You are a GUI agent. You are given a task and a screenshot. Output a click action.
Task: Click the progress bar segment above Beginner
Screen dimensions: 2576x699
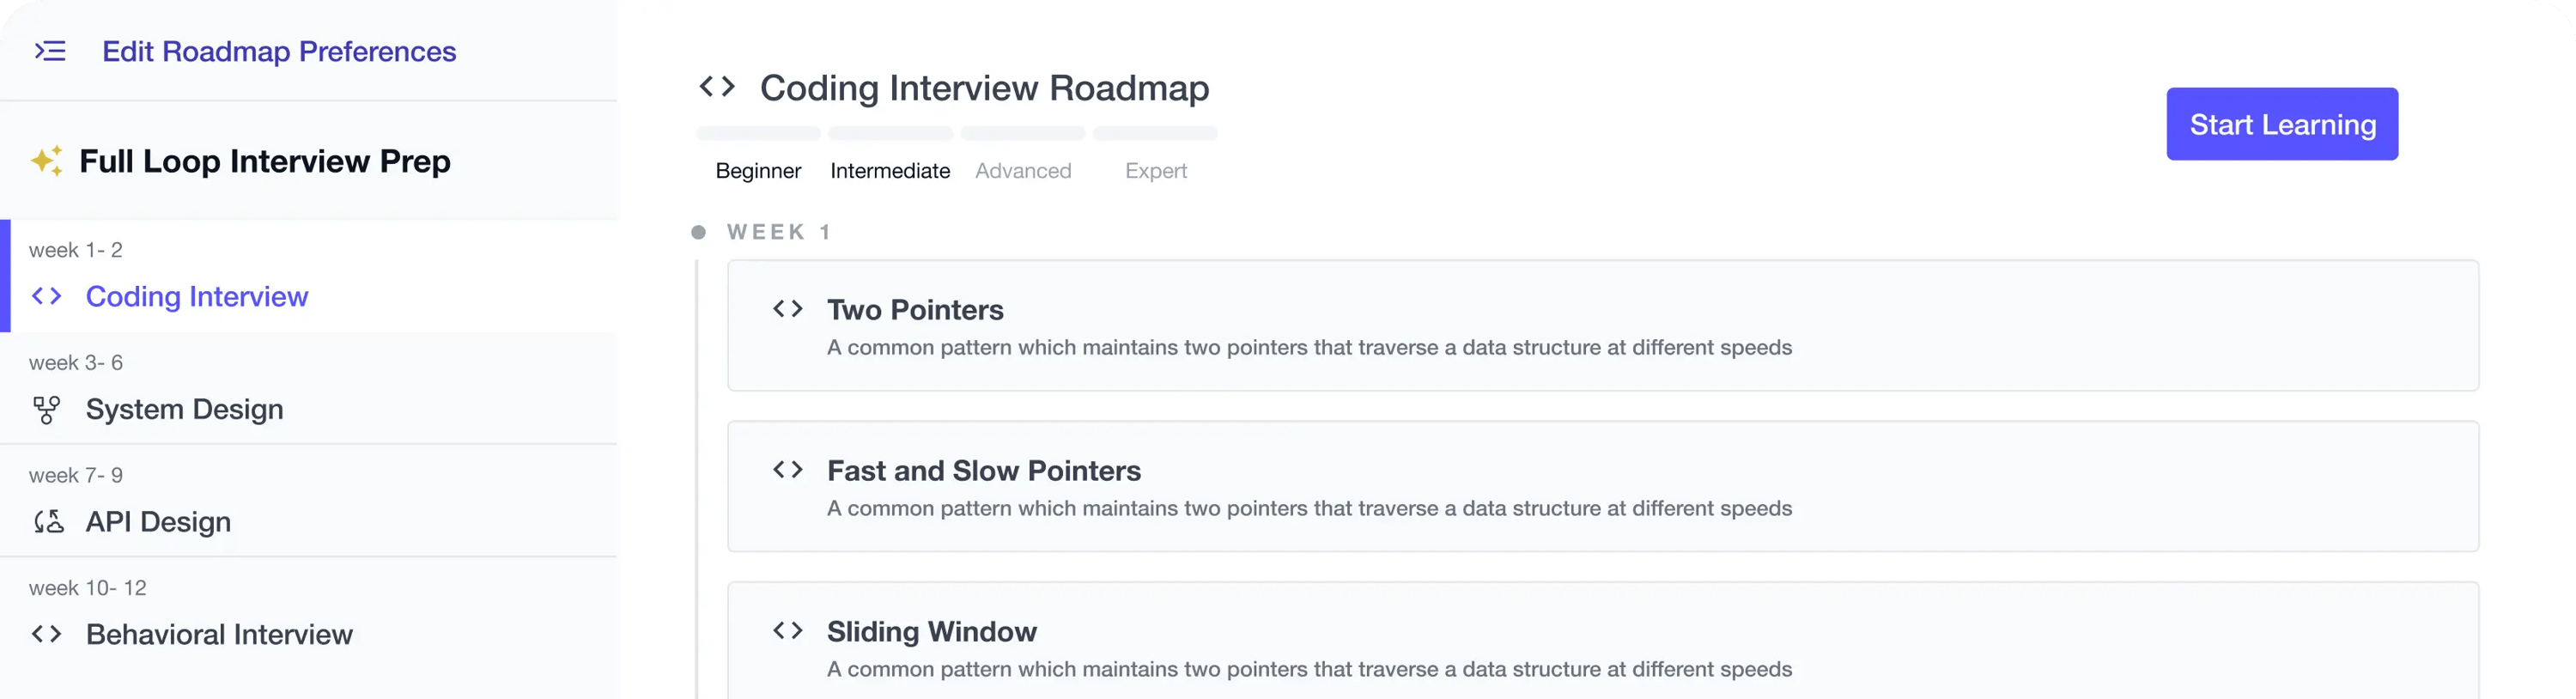(758, 134)
